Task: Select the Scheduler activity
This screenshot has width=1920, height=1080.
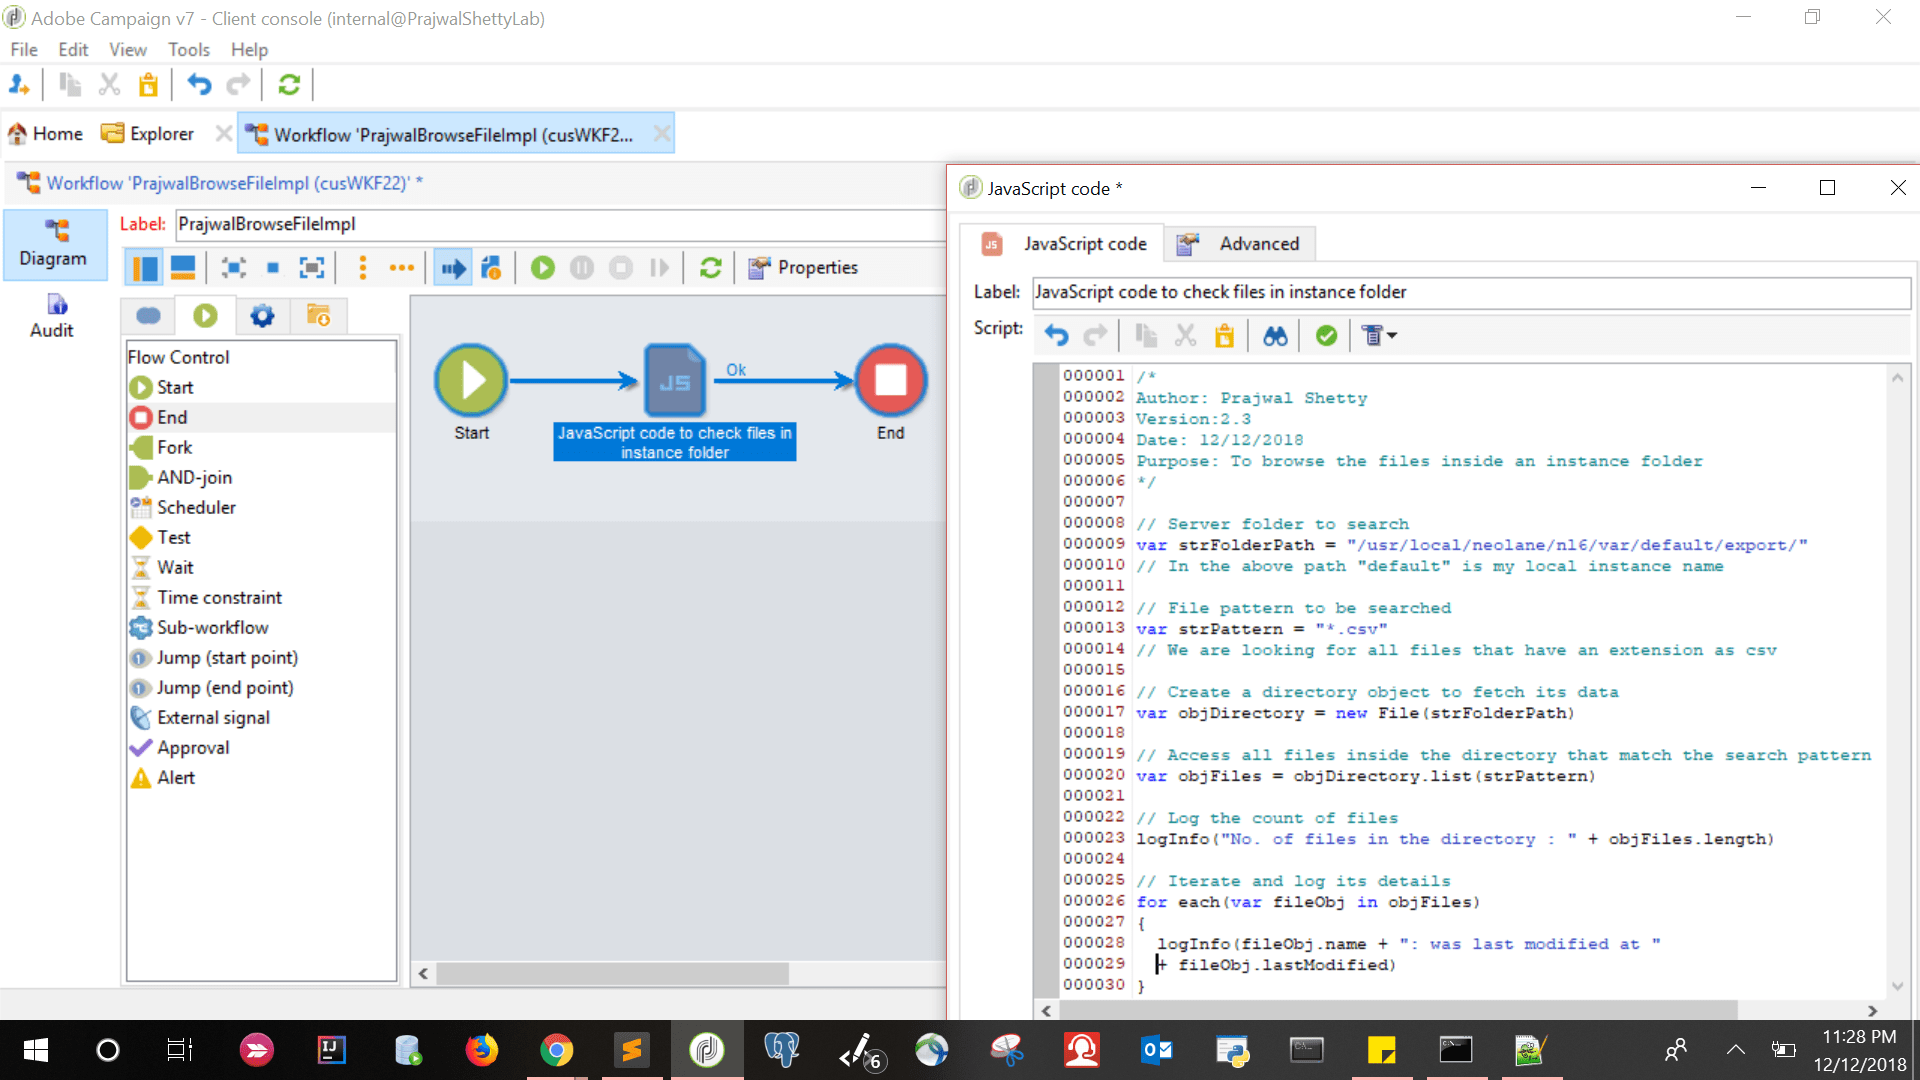Action: click(195, 507)
